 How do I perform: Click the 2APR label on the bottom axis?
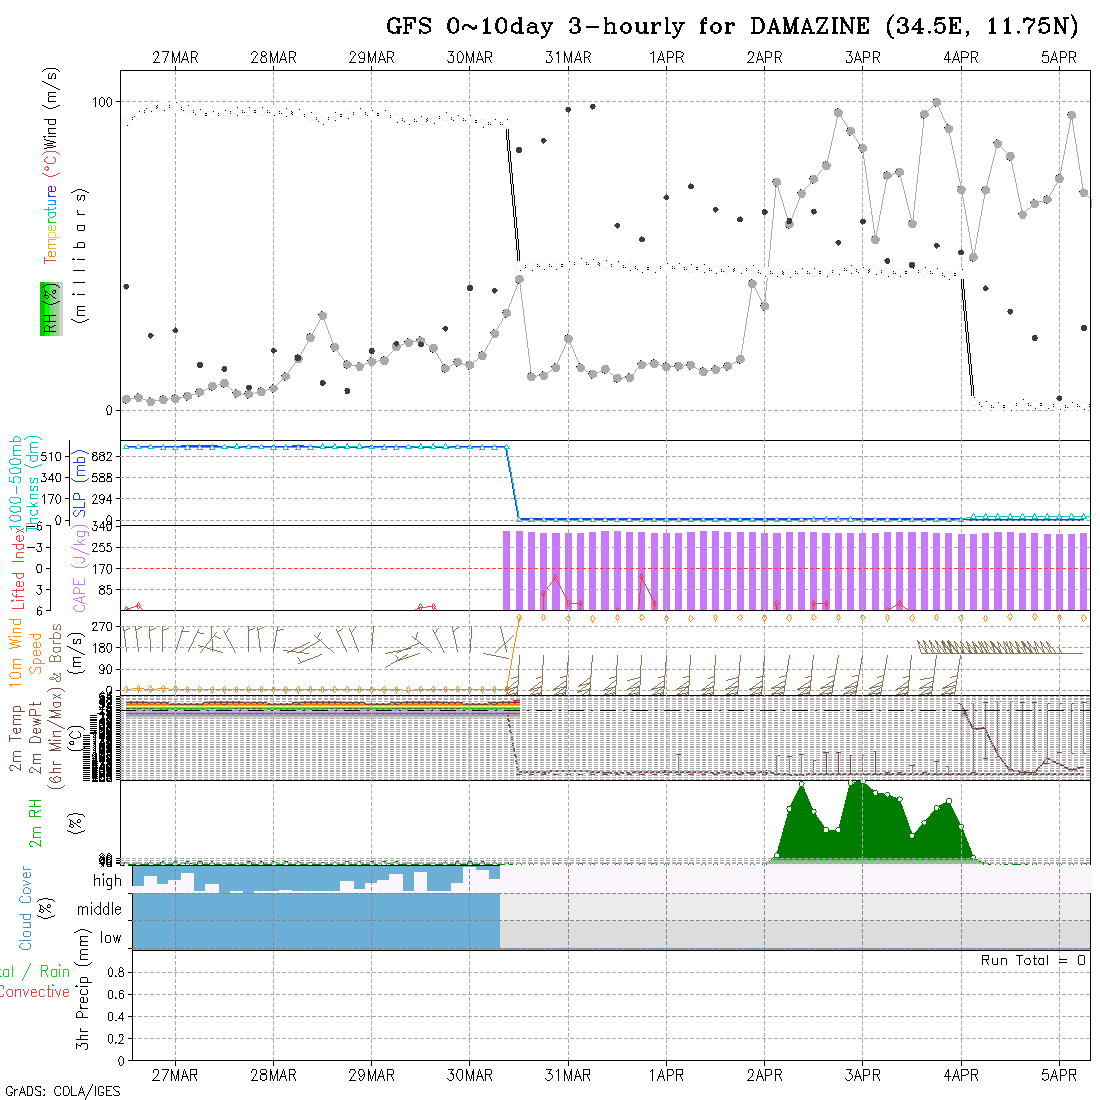pos(764,1075)
